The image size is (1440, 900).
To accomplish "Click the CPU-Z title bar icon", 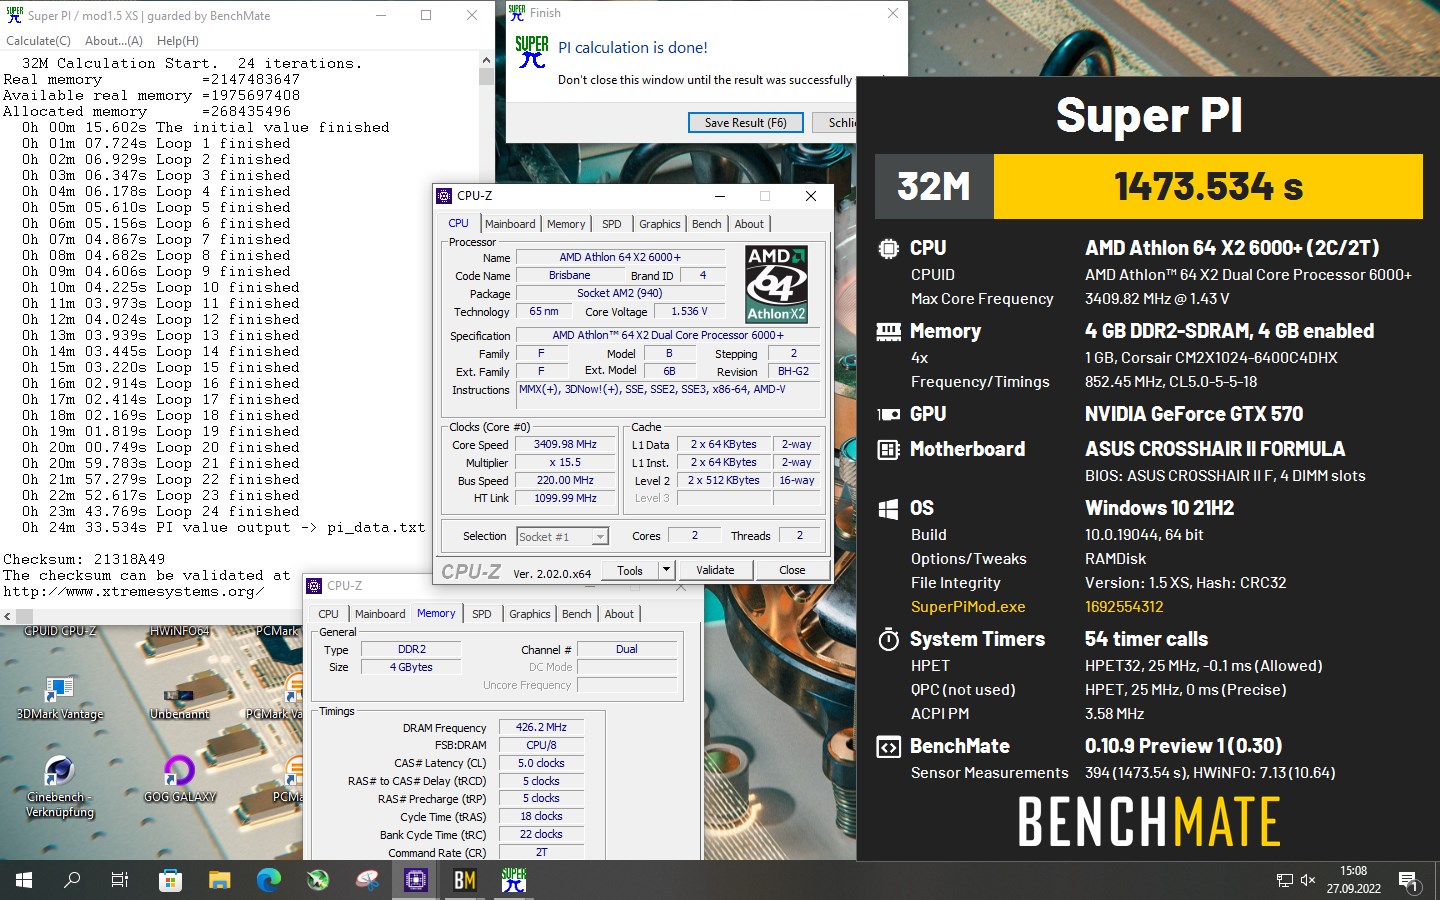I will click(x=445, y=196).
